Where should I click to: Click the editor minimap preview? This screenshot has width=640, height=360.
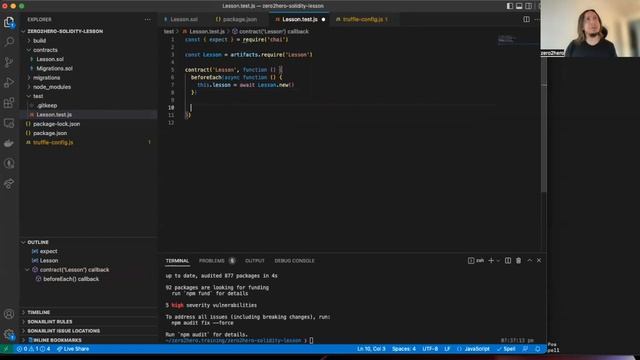click(518, 39)
